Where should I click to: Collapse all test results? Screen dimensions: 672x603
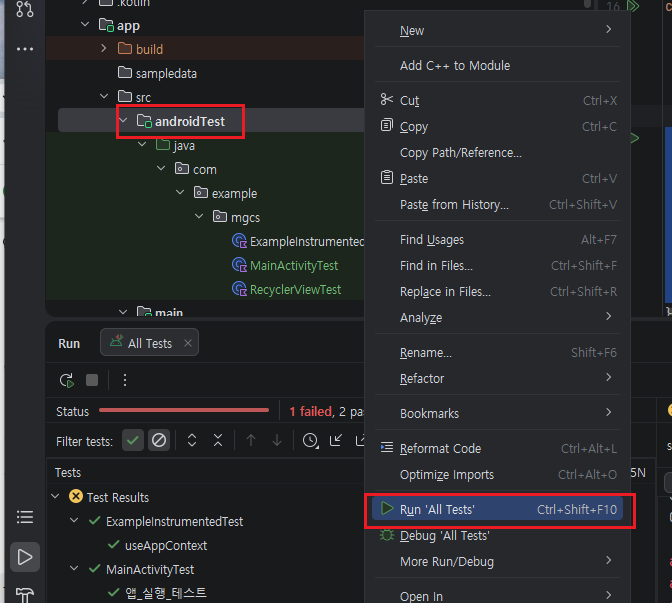(x=218, y=440)
